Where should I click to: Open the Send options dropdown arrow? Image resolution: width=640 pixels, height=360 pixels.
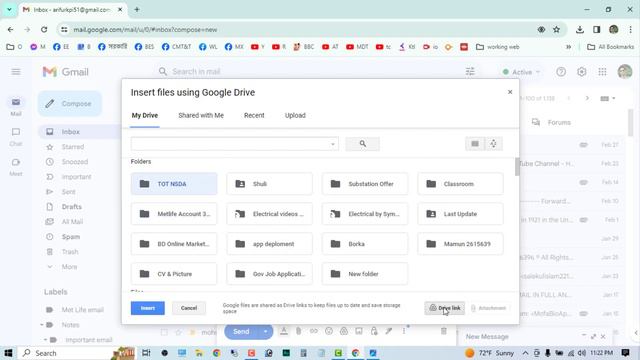click(265, 331)
